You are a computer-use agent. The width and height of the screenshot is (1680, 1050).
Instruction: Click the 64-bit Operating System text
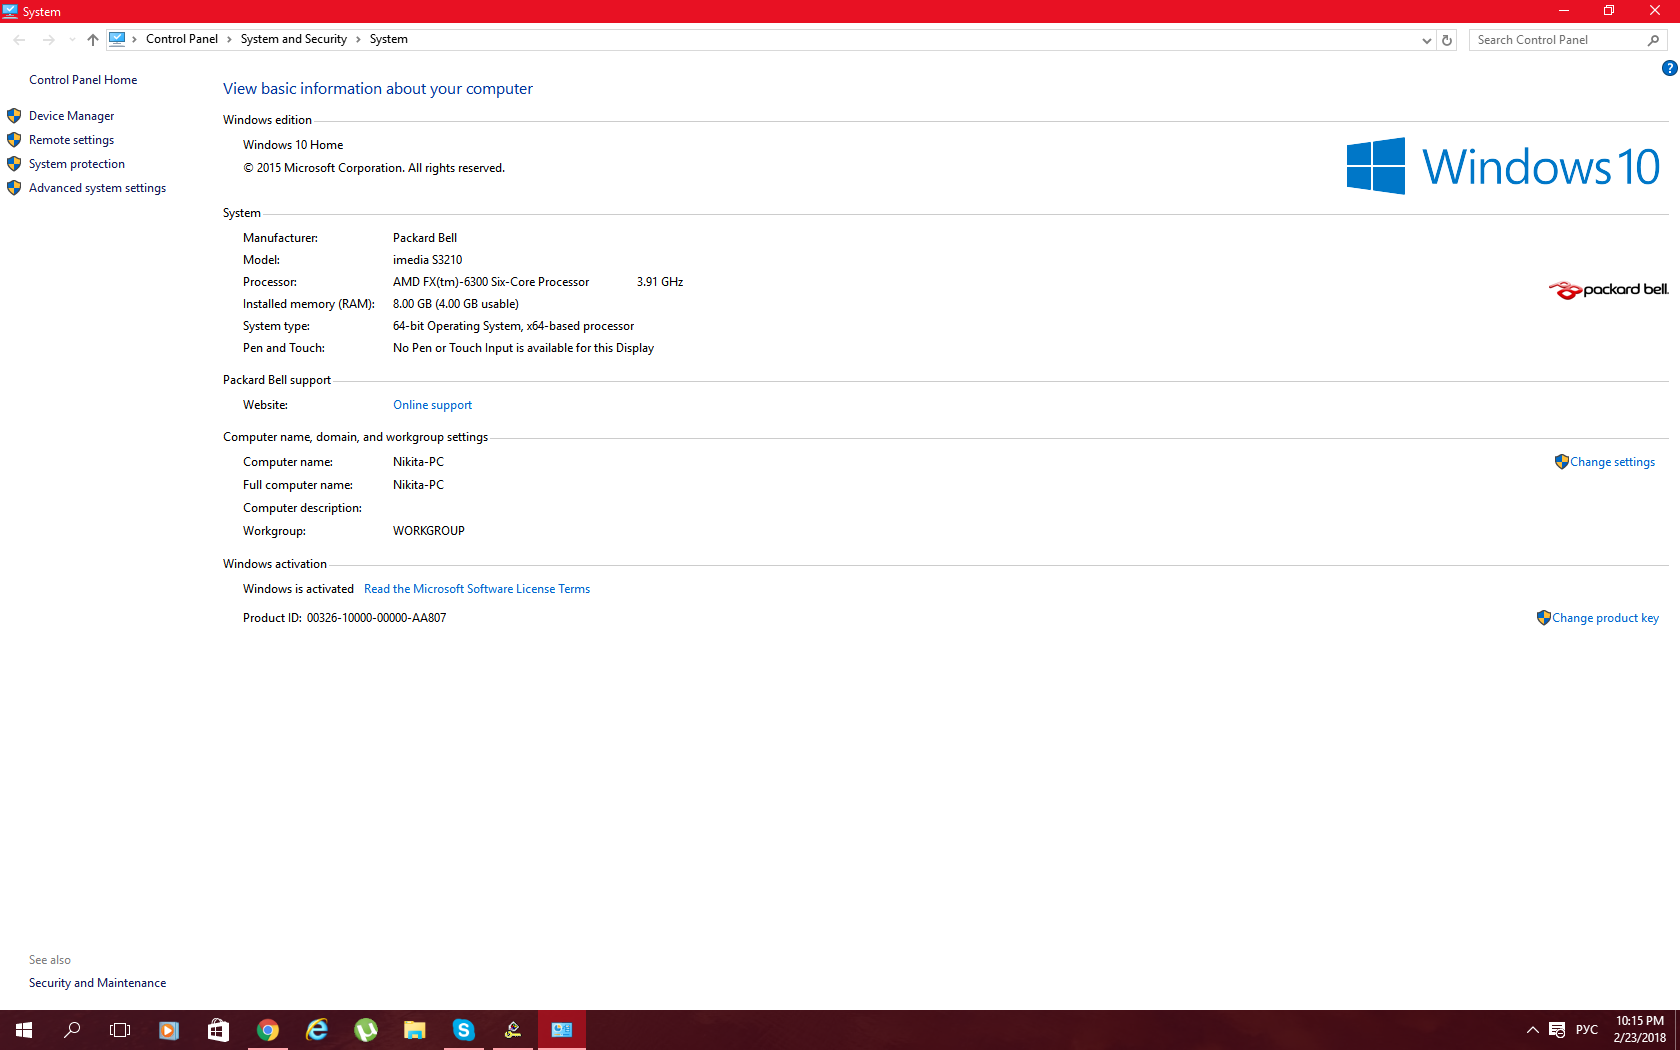(513, 326)
